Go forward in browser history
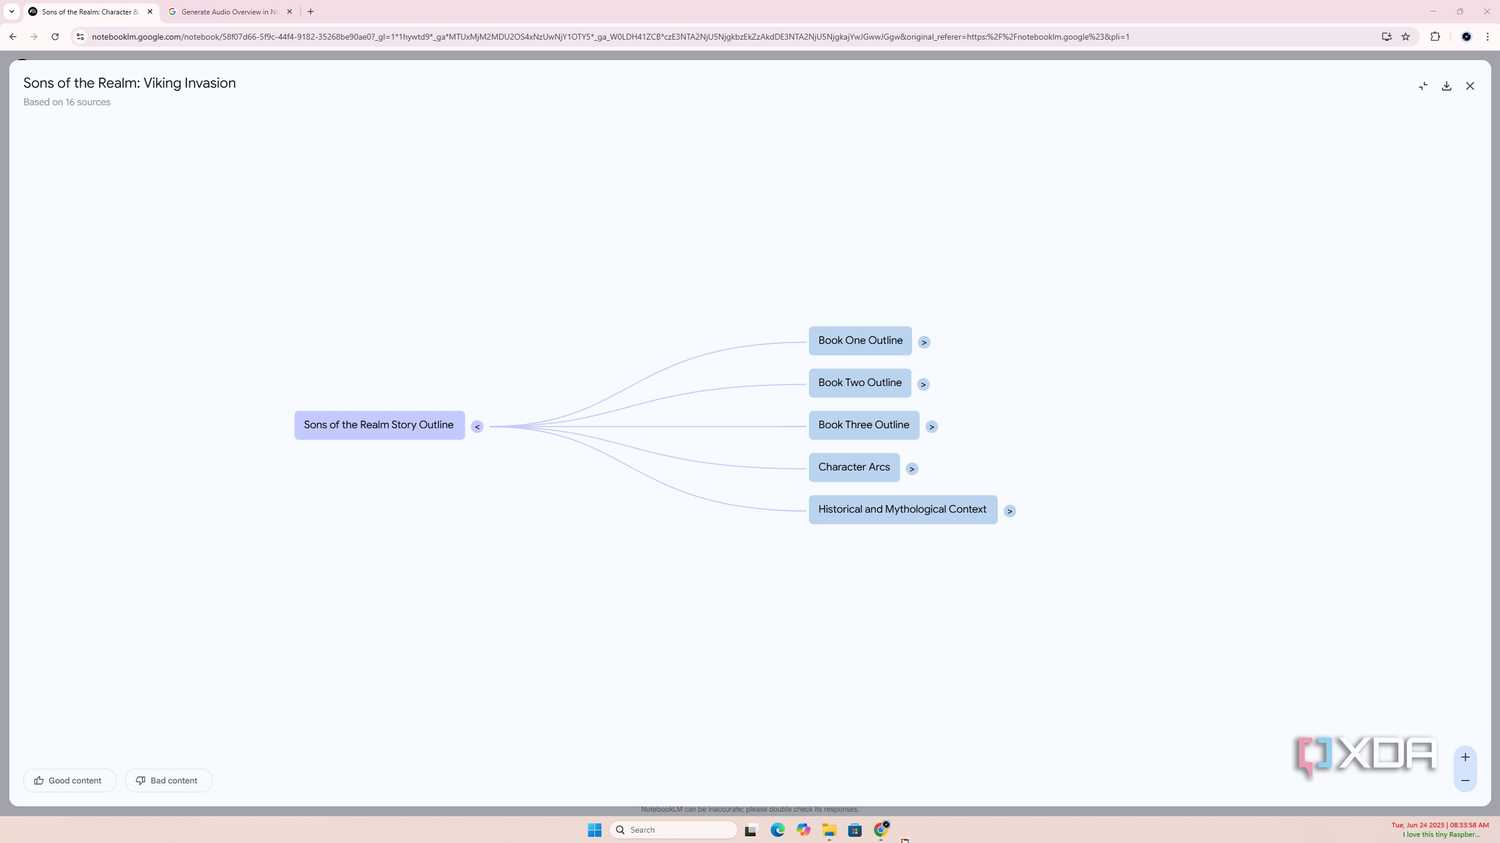The height and width of the screenshot is (843, 1500). [x=33, y=37]
